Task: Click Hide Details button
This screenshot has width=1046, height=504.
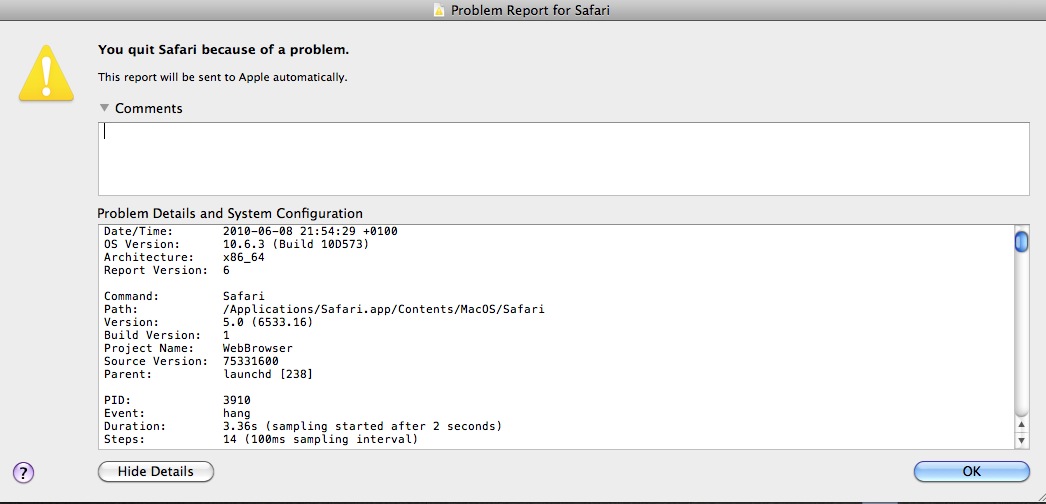Action: tap(155, 471)
